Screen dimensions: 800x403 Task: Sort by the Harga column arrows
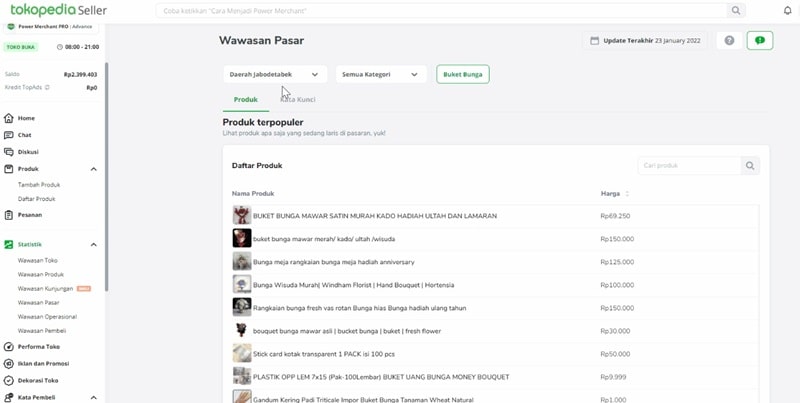627,194
